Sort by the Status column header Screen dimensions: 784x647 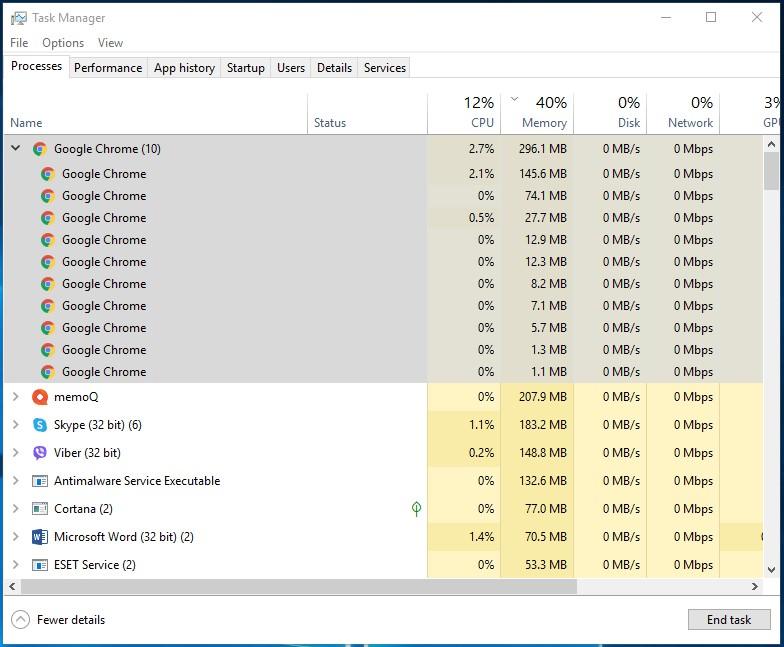click(367, 114)
